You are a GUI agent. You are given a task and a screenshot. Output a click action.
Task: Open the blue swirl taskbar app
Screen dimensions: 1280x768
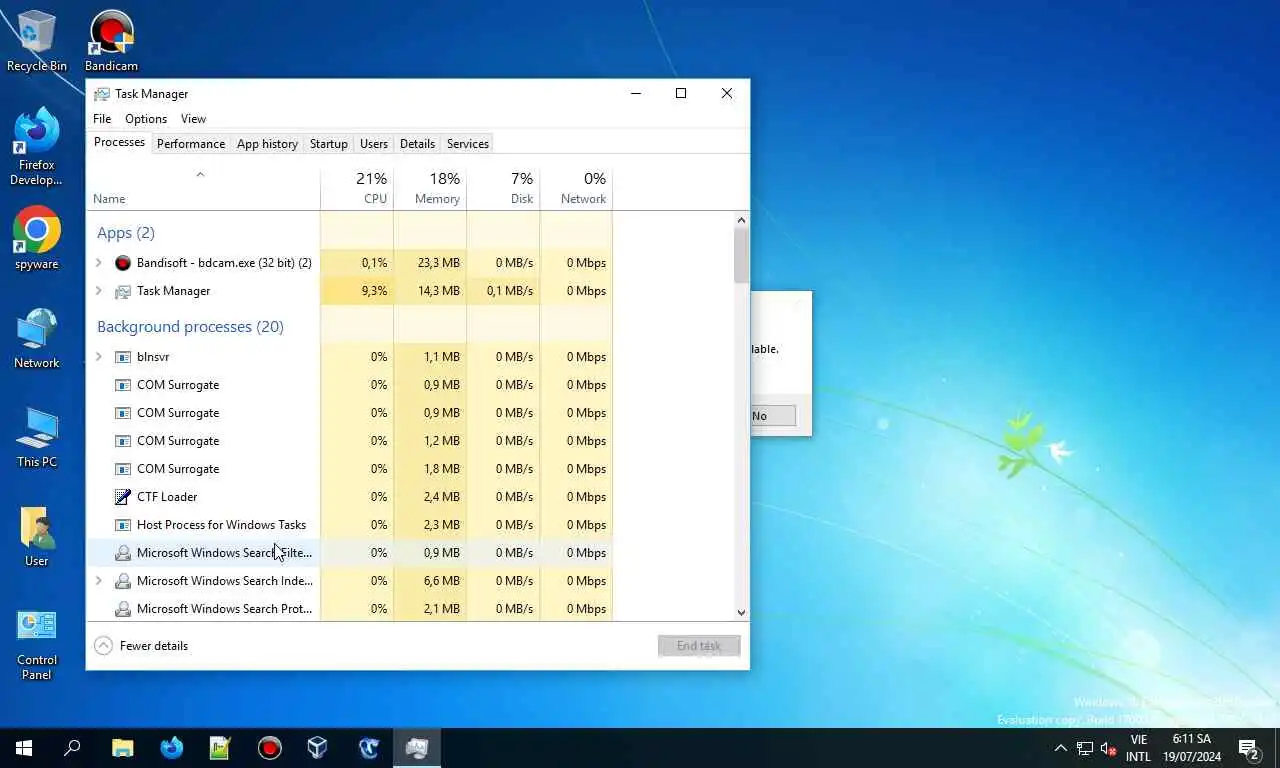(x=368, y=748)
